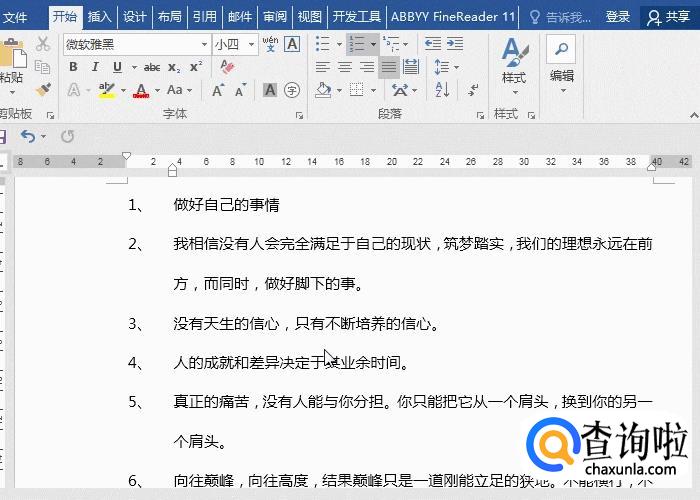Viewport: 700px width, 500px height.
Task: Click the Cut scissors icon
Action: pos(43,44)
